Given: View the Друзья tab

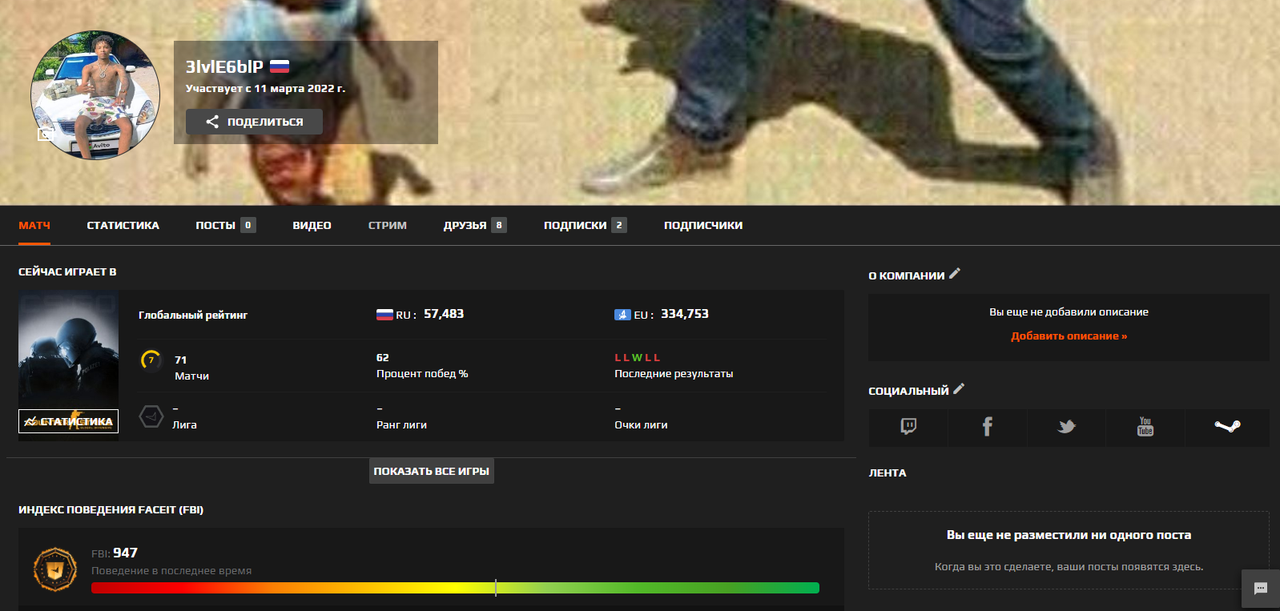Looking at the screenshot, I should (474, 225).
